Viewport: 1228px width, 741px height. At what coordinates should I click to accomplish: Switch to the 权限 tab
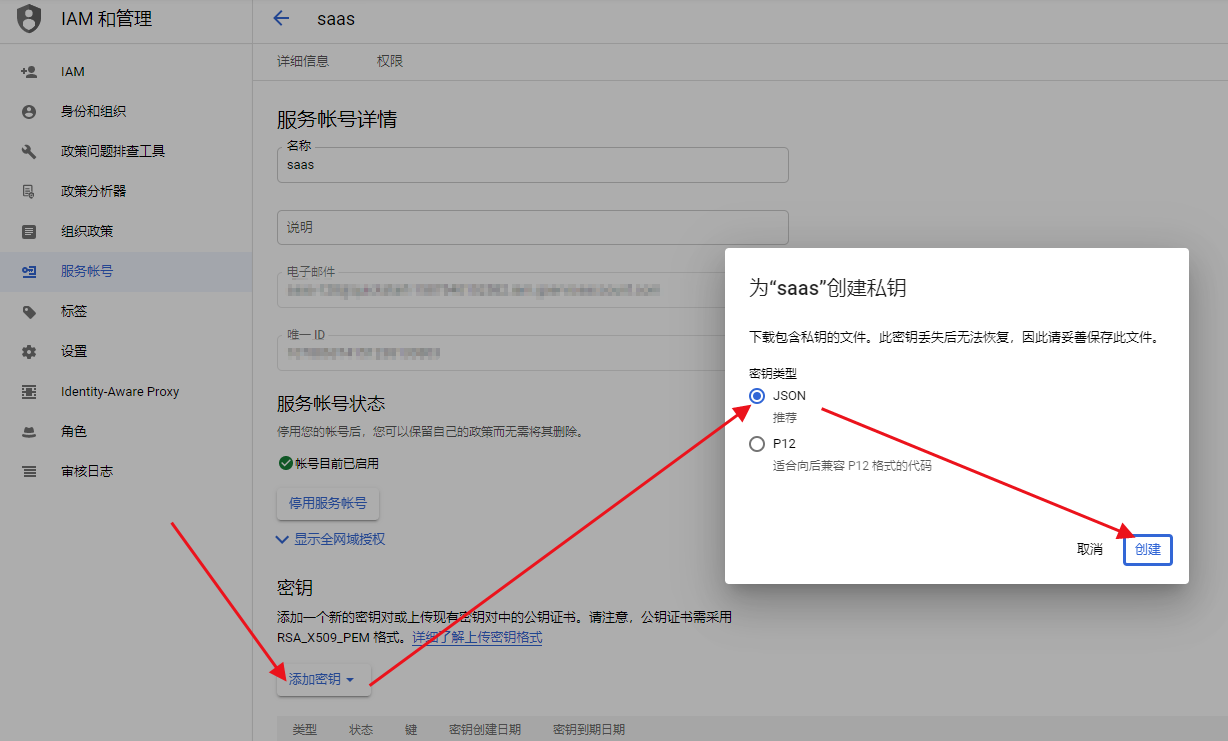(390, 61)
